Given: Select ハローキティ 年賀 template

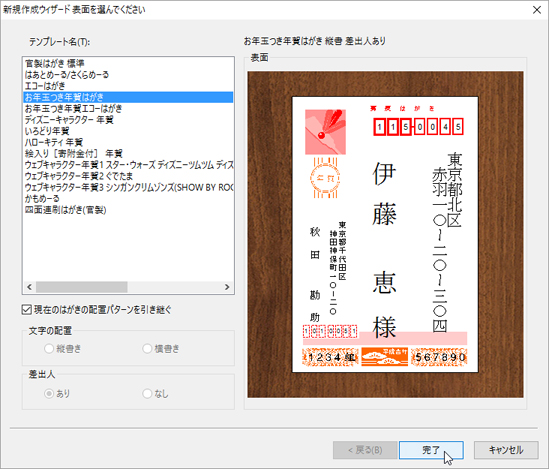Looking at the screenshot, I should pos(128,142).
